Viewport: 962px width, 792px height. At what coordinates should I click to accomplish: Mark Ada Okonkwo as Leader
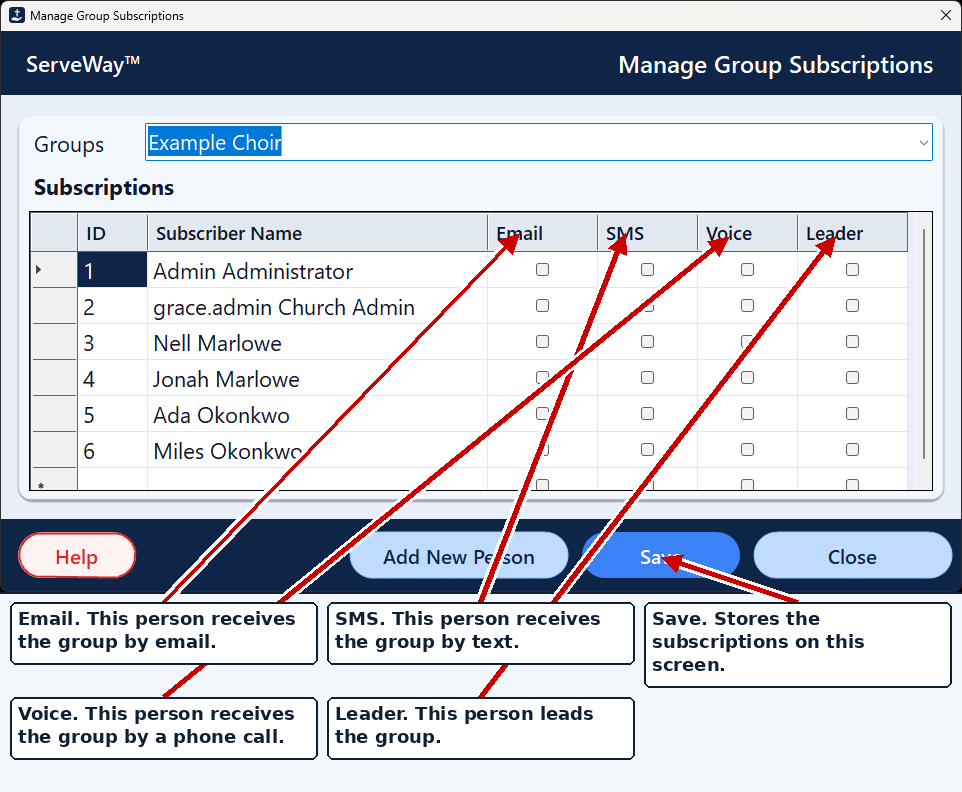(852, 413)
